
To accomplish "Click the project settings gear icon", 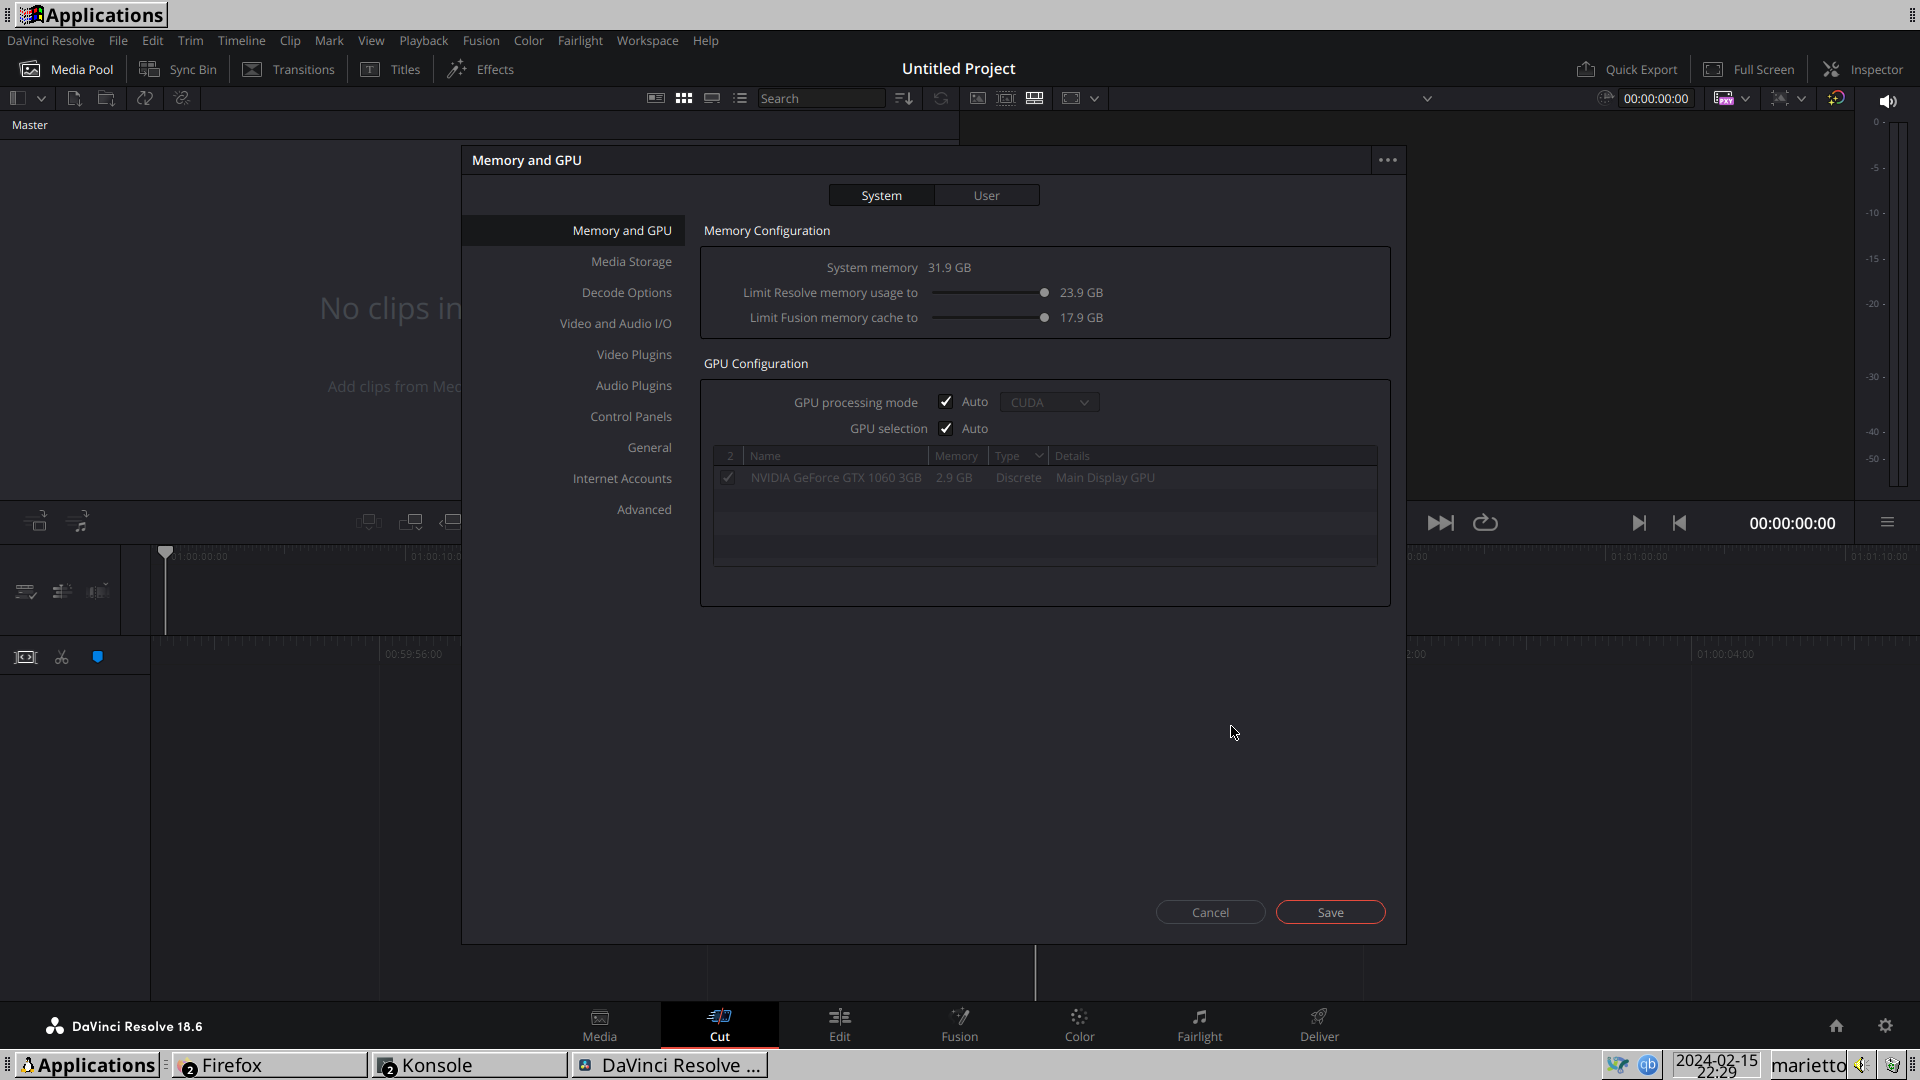I will pyautogui.click(x=1885, y=1026).
